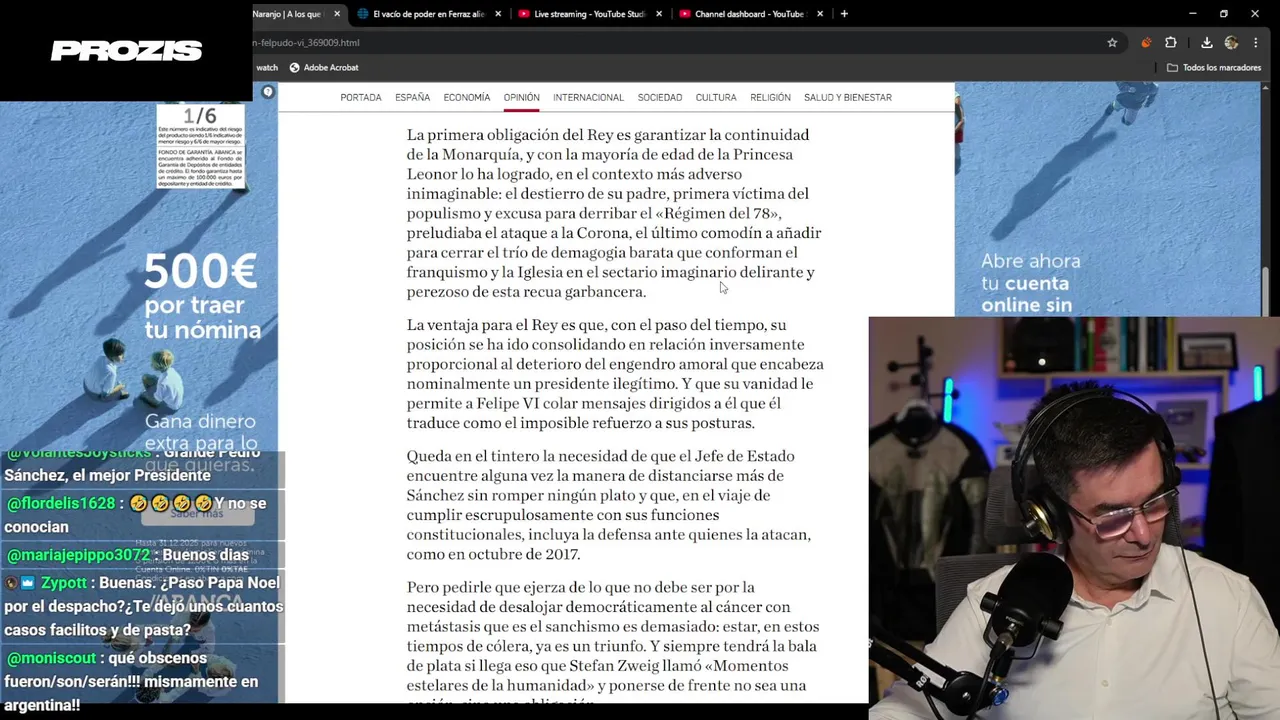Open the 'Todos los marcadores' folder

click(x=1213, y=68)
